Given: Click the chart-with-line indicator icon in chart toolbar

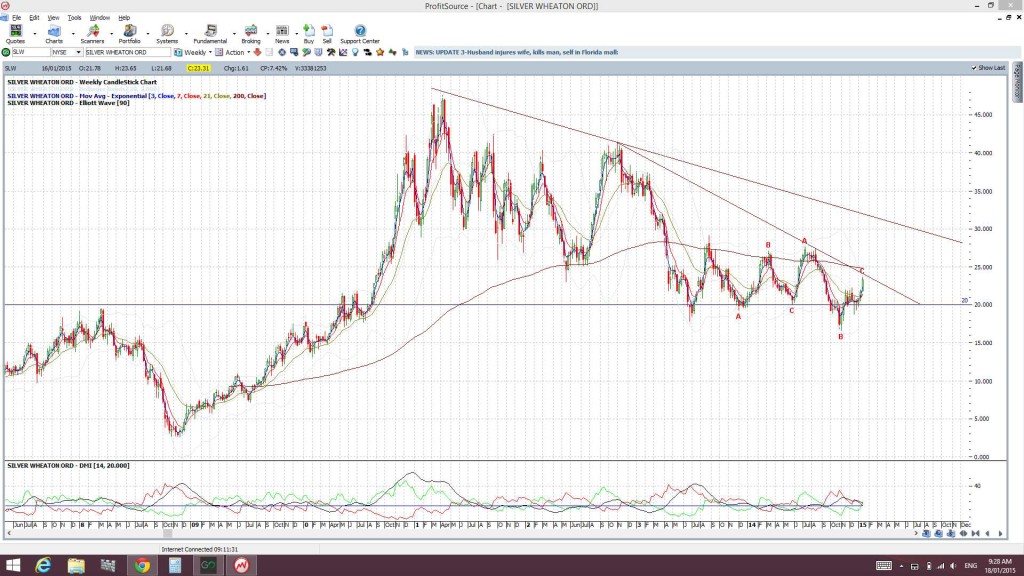Looking at the screenshot, I should coord(343,52).
